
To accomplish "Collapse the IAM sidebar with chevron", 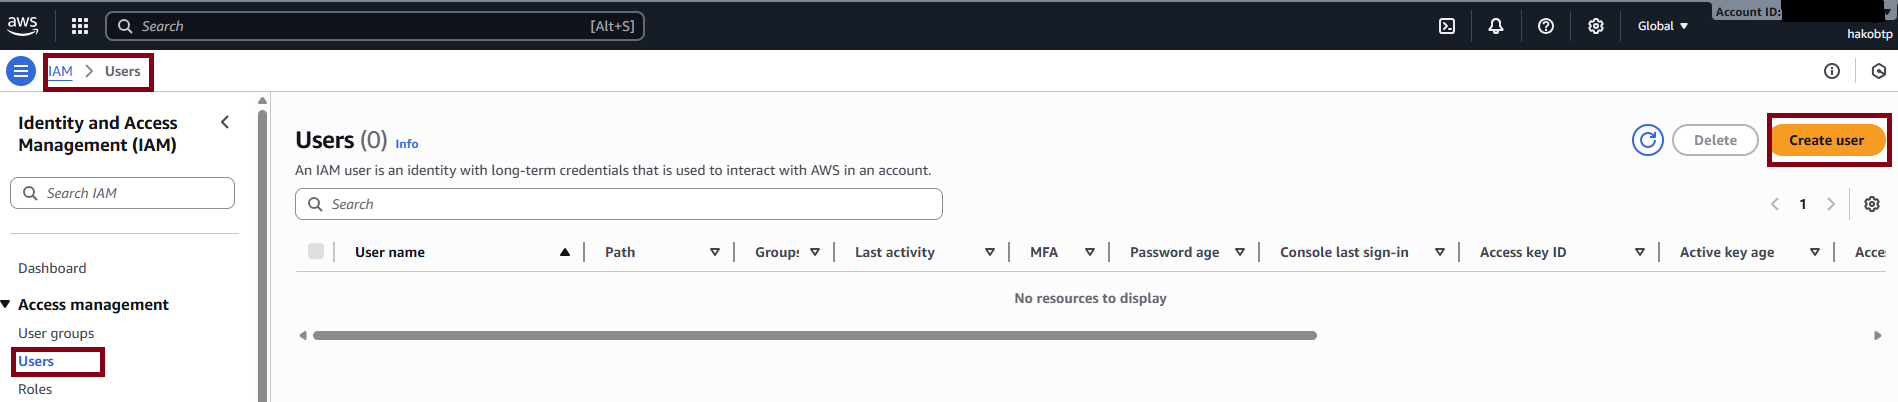I will point(225,122).
